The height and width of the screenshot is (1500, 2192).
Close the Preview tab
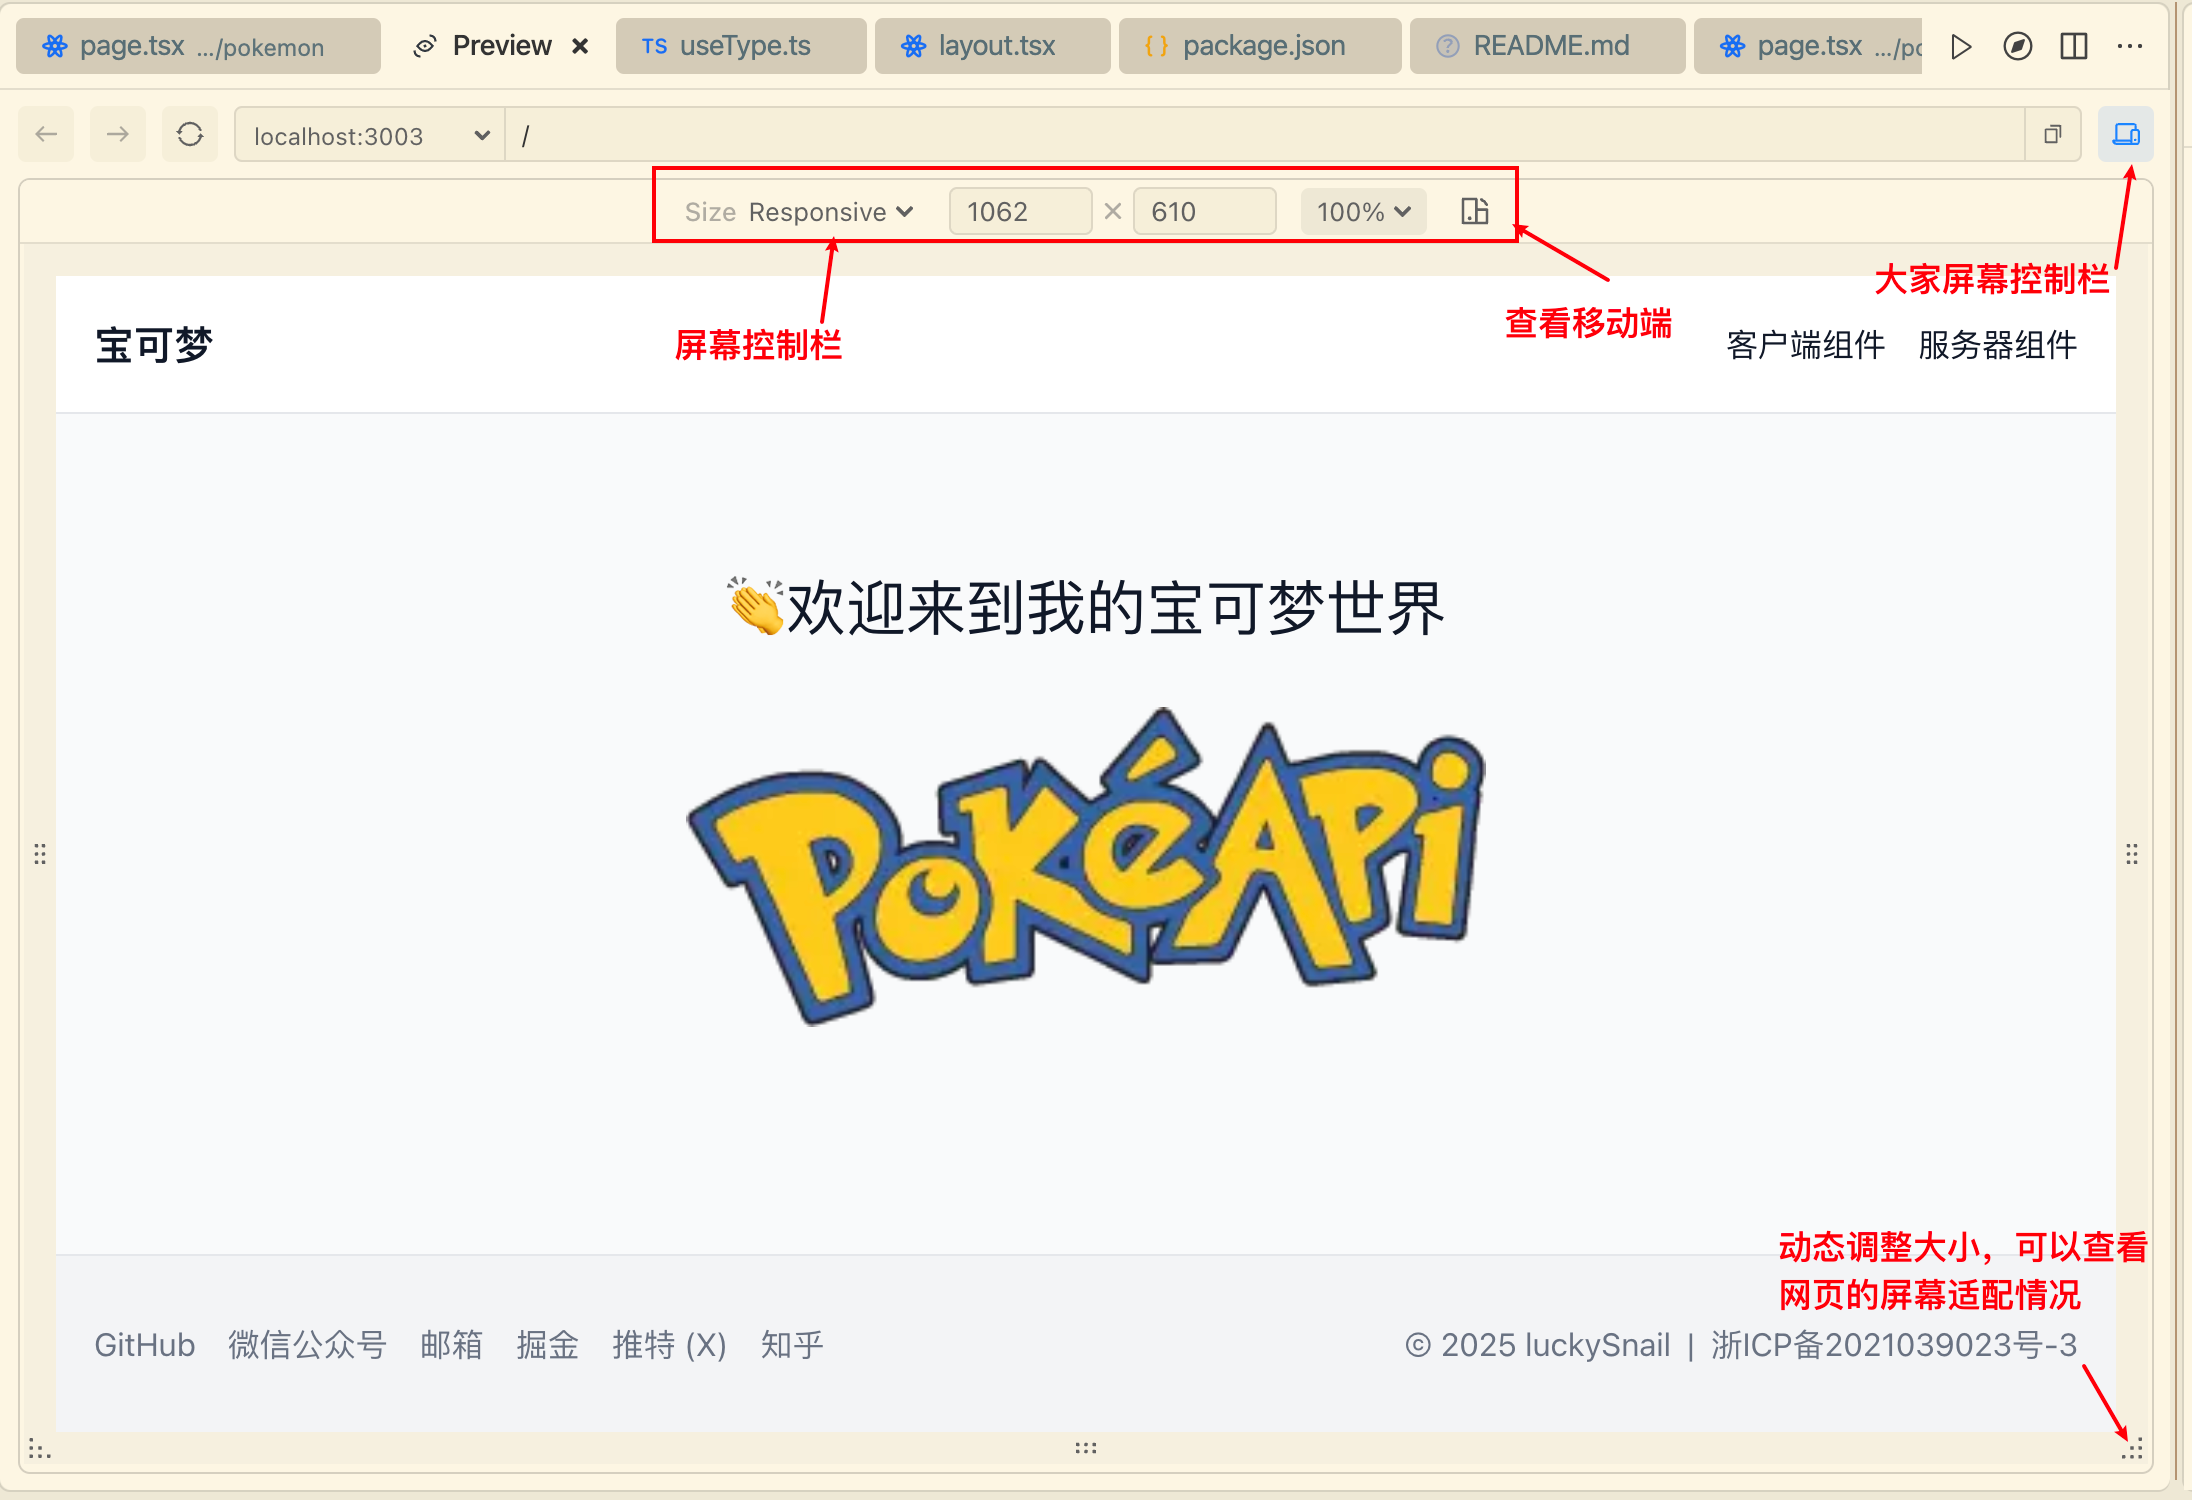[x=580, y=46]
